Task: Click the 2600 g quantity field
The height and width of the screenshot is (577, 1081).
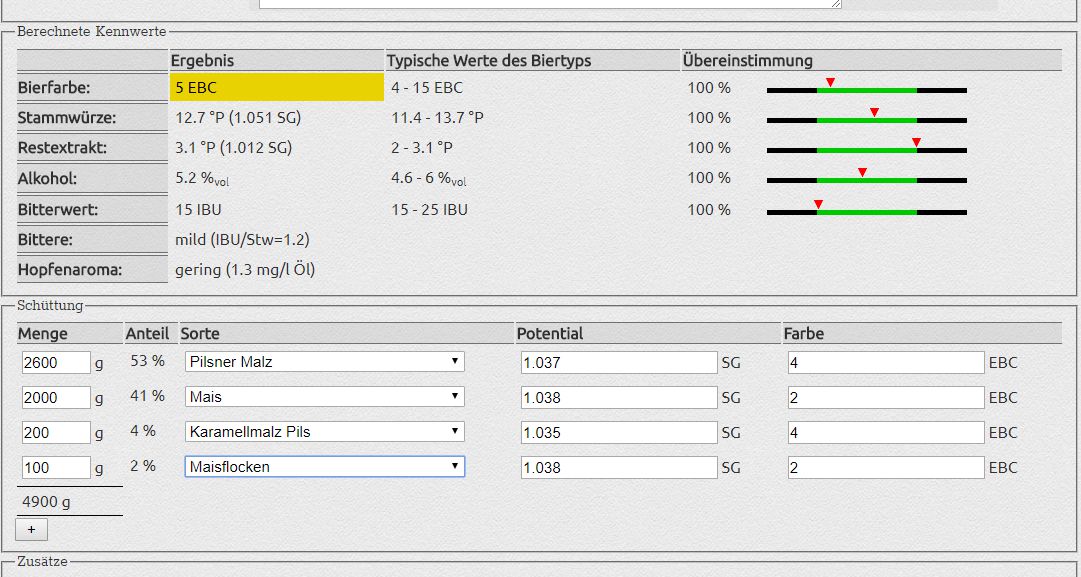Action: [x=55, y=363]
